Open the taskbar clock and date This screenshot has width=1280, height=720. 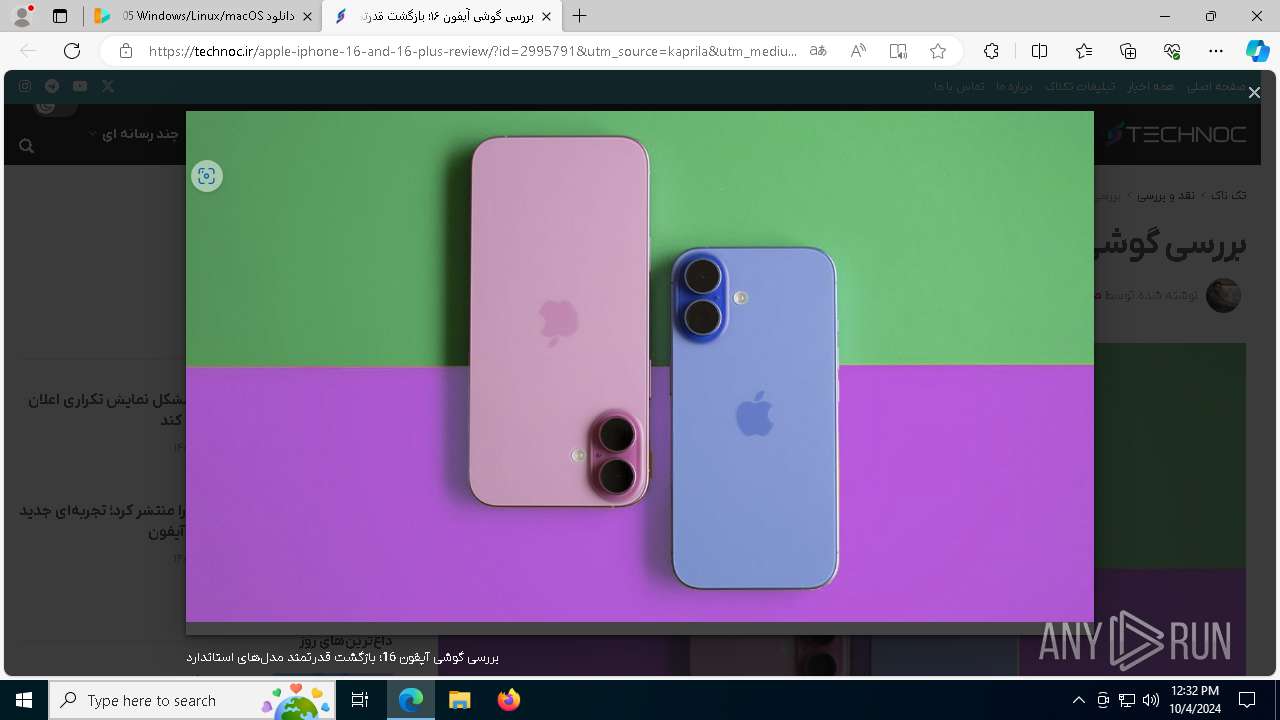(x=1195, y=700)
